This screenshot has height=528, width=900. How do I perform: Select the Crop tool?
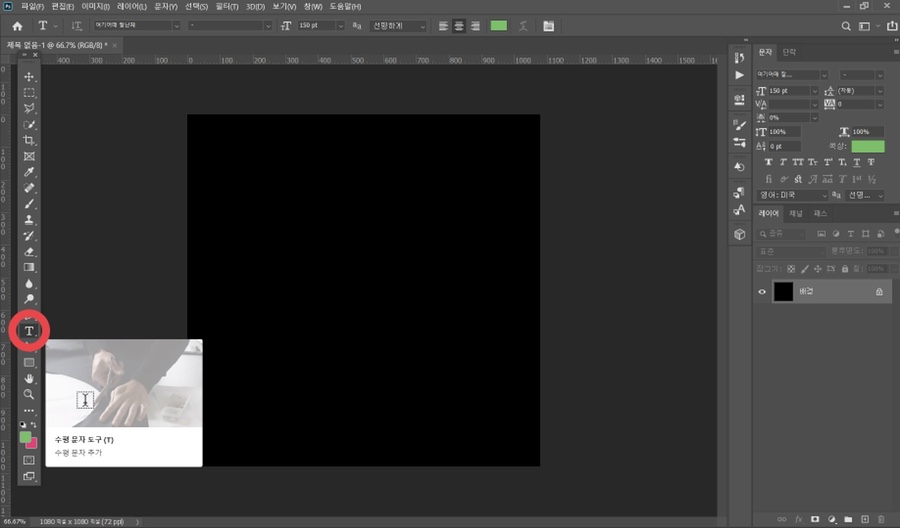click(x=29, y=140)
